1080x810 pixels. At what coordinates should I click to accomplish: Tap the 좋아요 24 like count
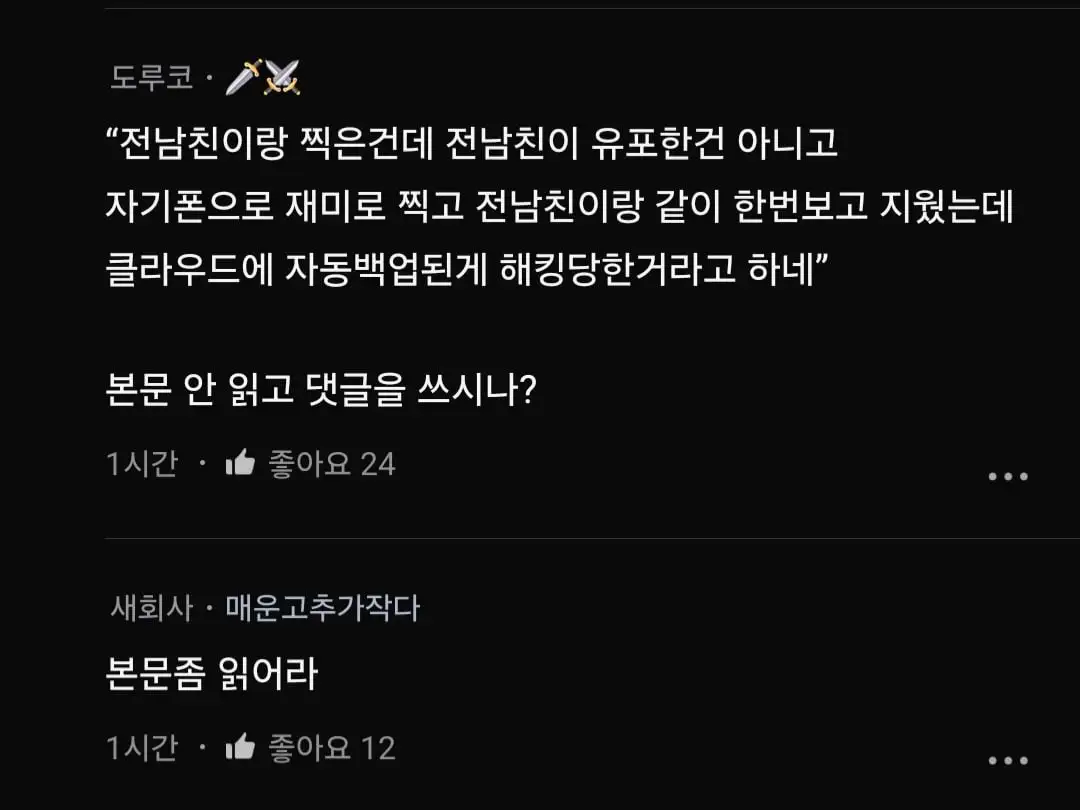click(332, 464)
